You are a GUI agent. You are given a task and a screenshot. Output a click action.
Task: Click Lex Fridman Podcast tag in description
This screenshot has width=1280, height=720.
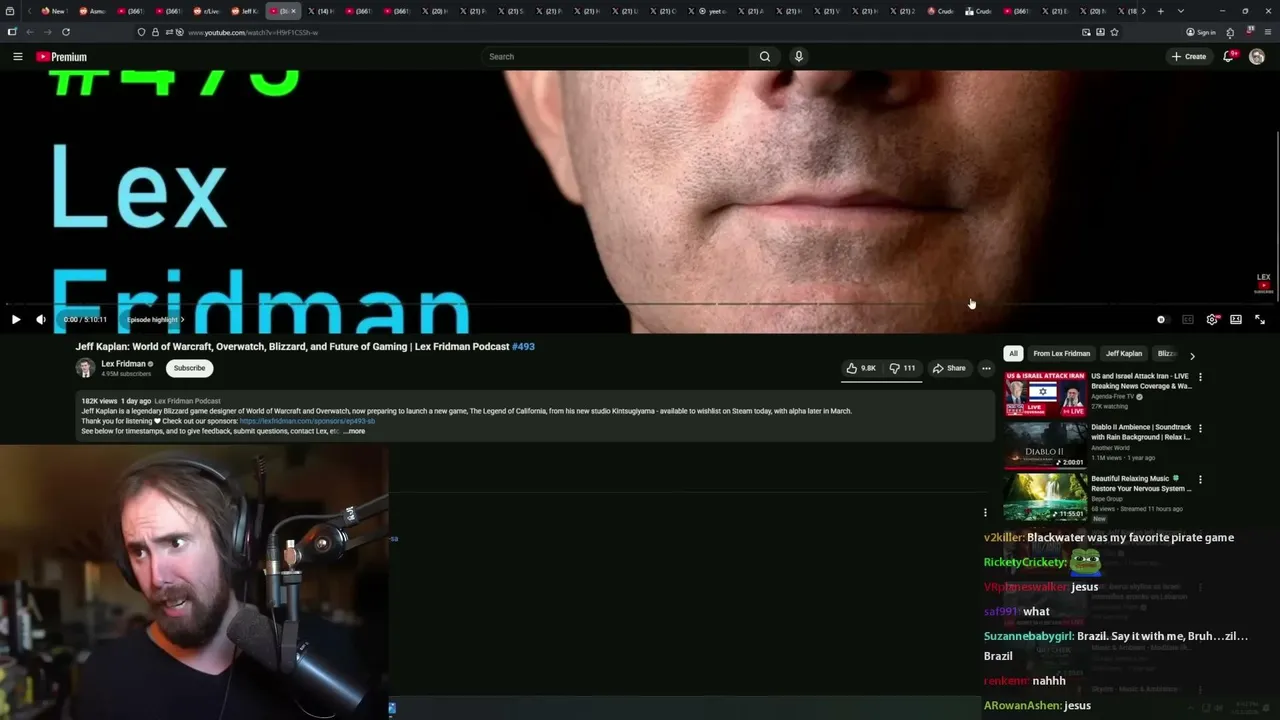[x=187, y=401]
